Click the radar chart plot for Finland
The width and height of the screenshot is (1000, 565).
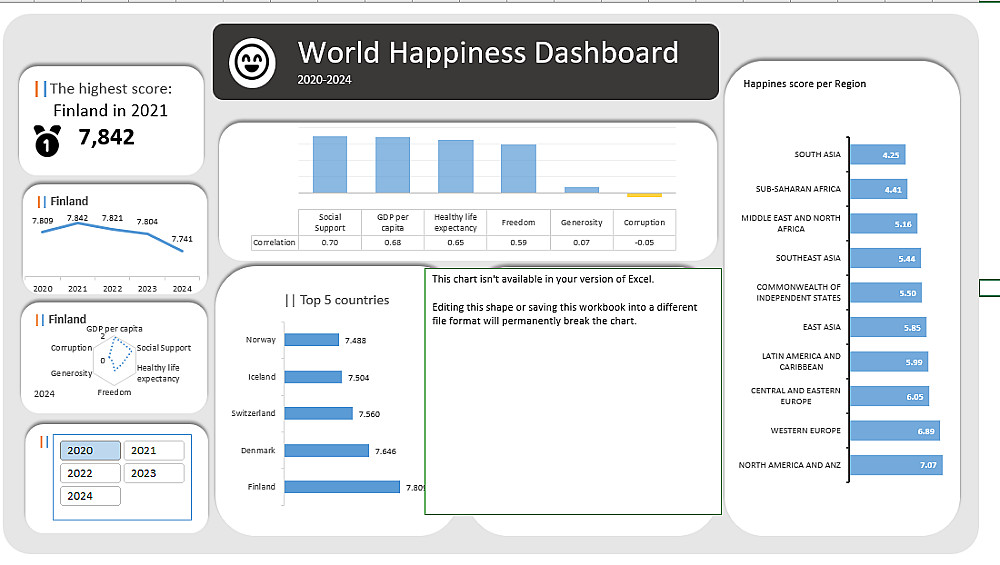coord(114,359)
